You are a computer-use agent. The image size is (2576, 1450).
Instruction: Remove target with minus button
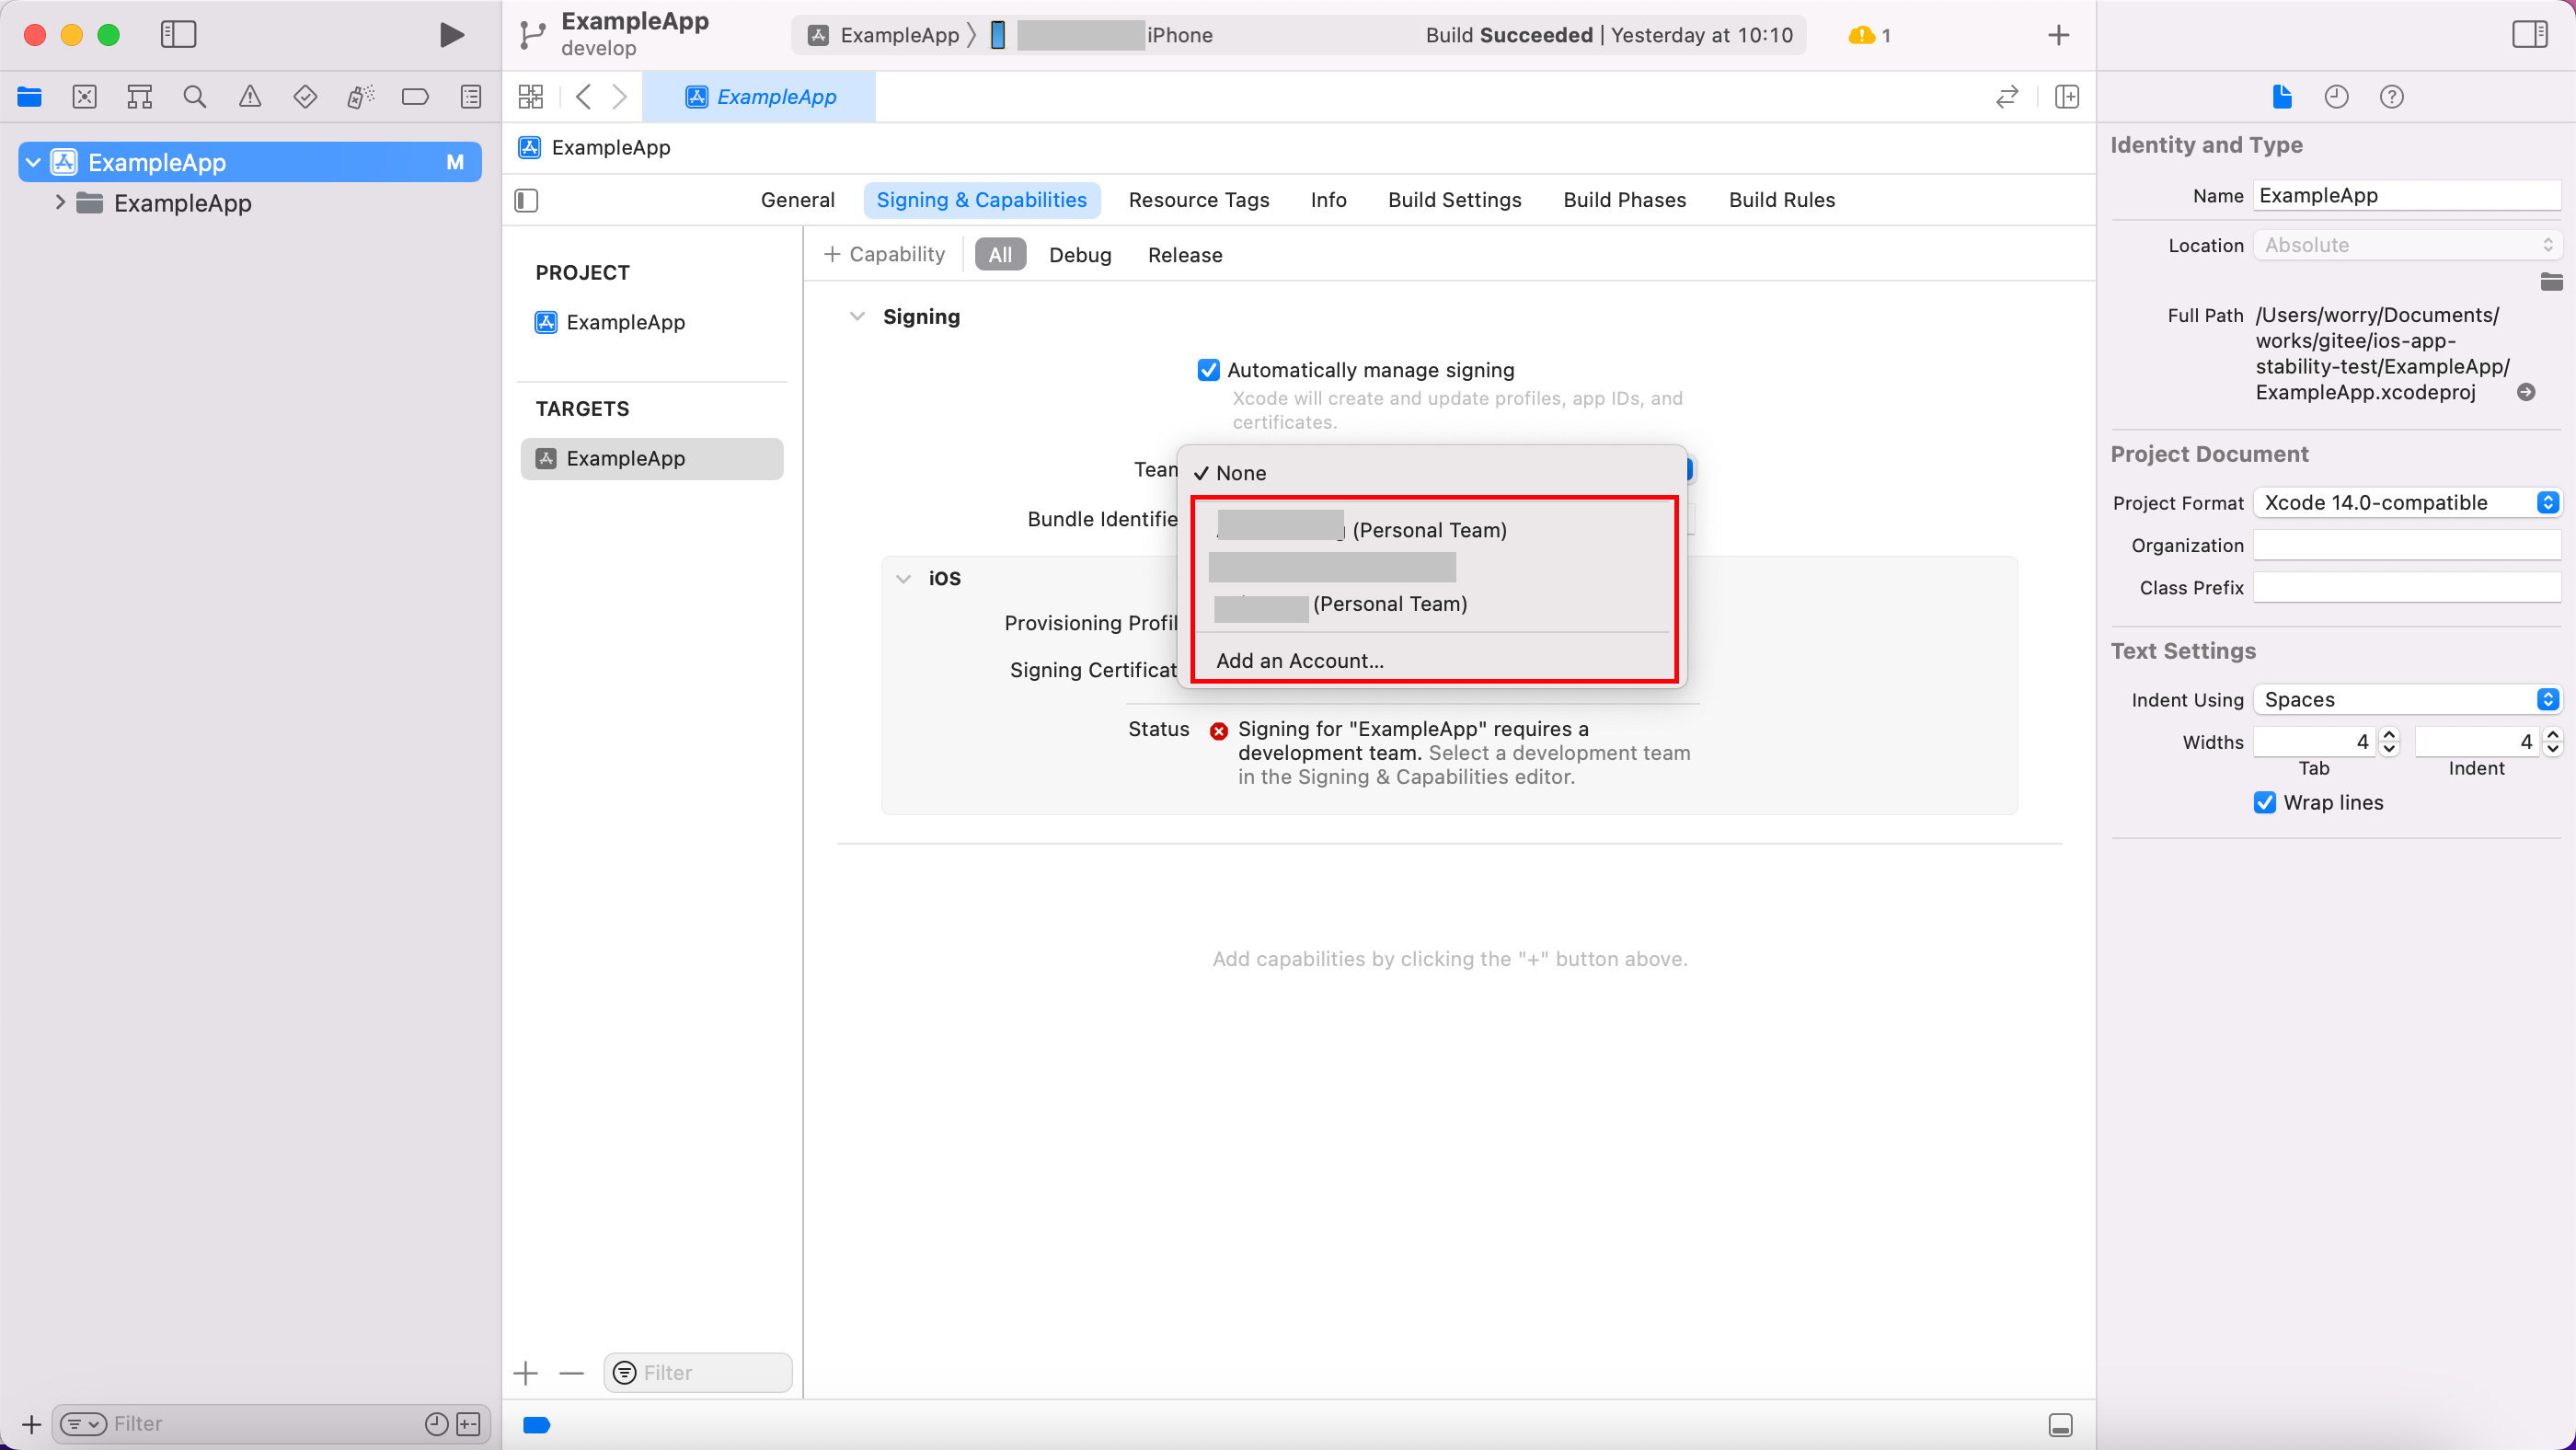pos(571,1373)
